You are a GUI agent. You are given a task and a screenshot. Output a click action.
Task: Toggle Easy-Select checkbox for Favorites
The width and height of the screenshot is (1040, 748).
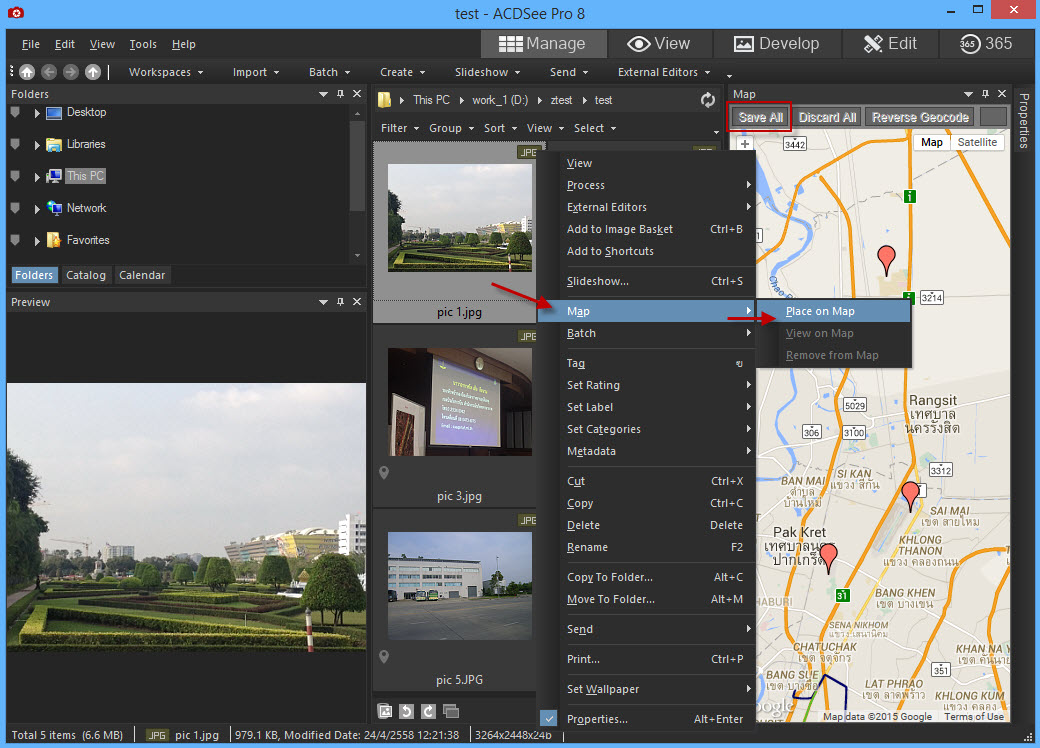click(15, 240)
